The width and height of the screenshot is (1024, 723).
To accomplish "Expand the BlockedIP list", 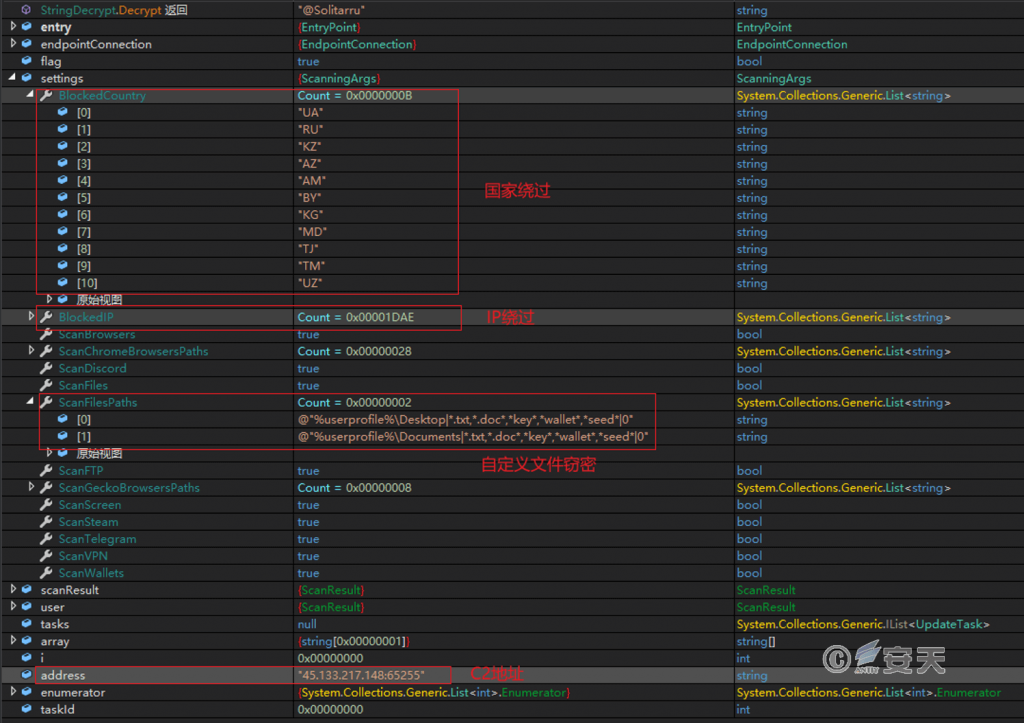I will tap(32, 317).
